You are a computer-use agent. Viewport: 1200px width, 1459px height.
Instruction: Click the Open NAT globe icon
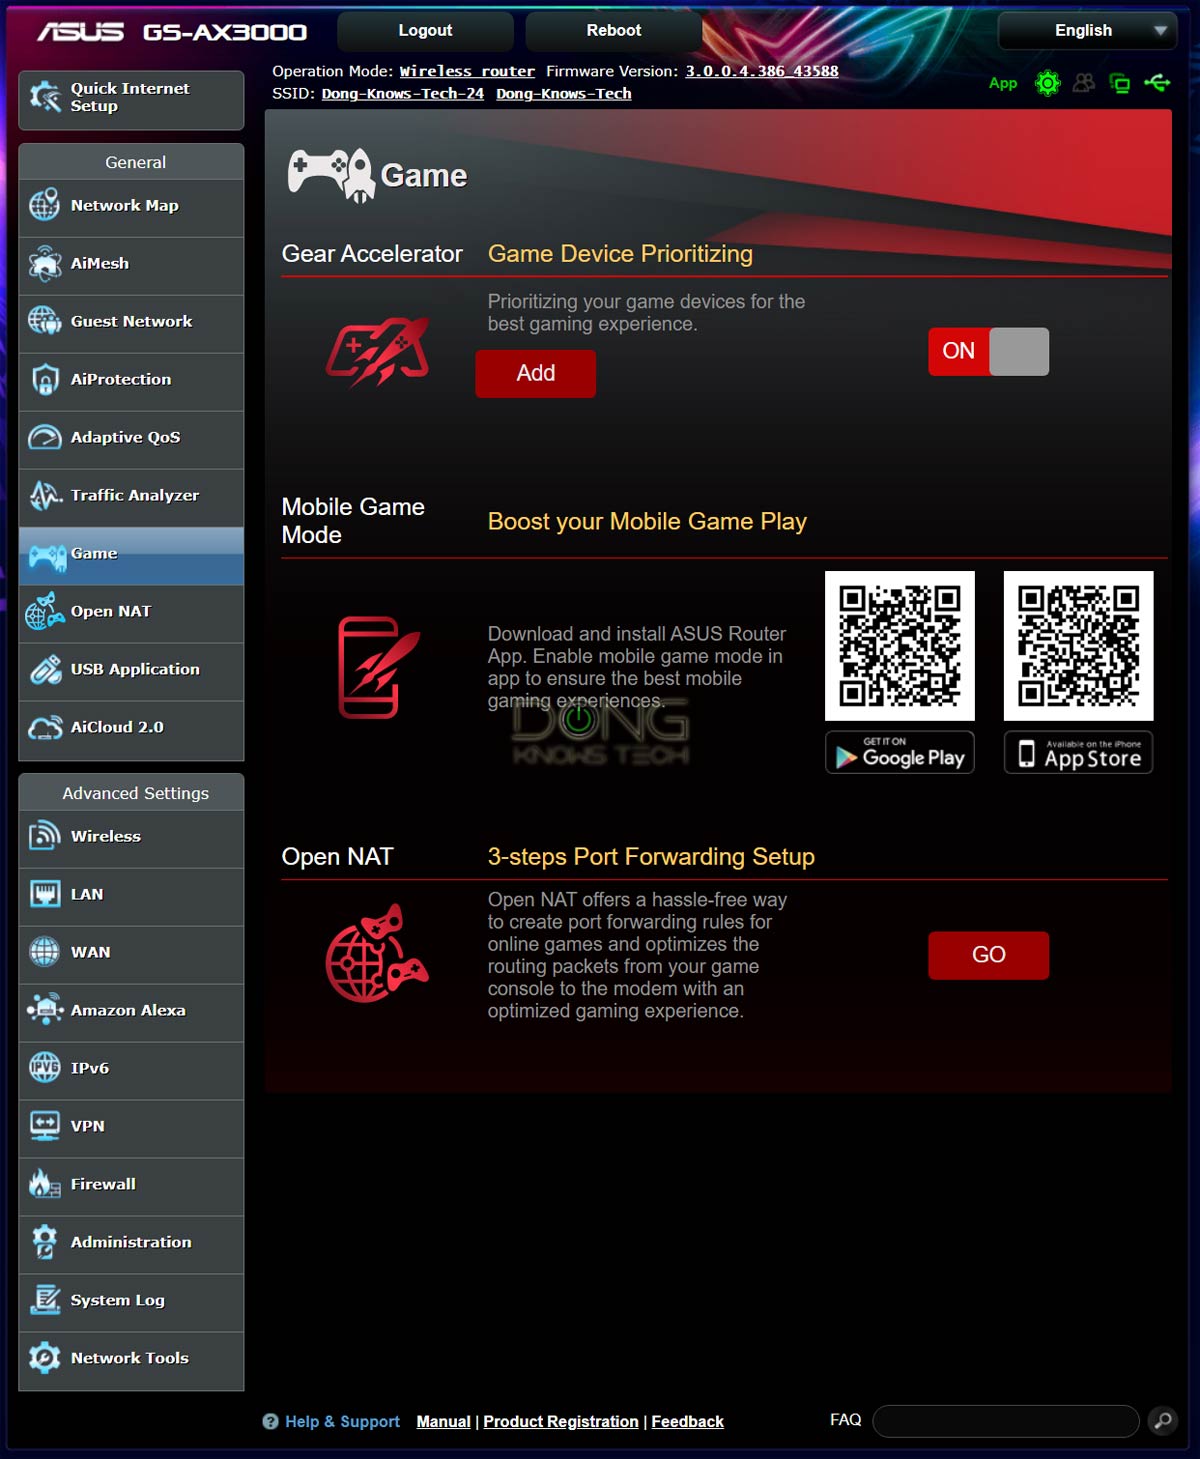(377, 954)
